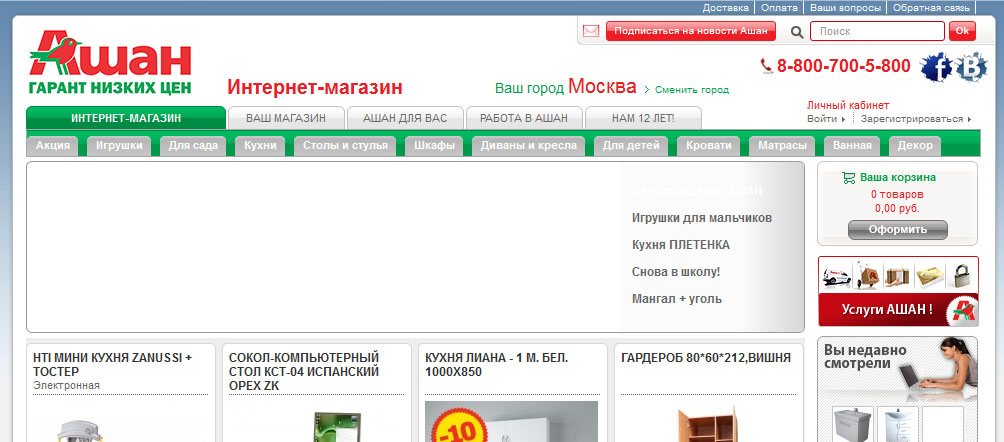Switch to the АШАН ДЛЯ ВАС tab

click(405, 118)
